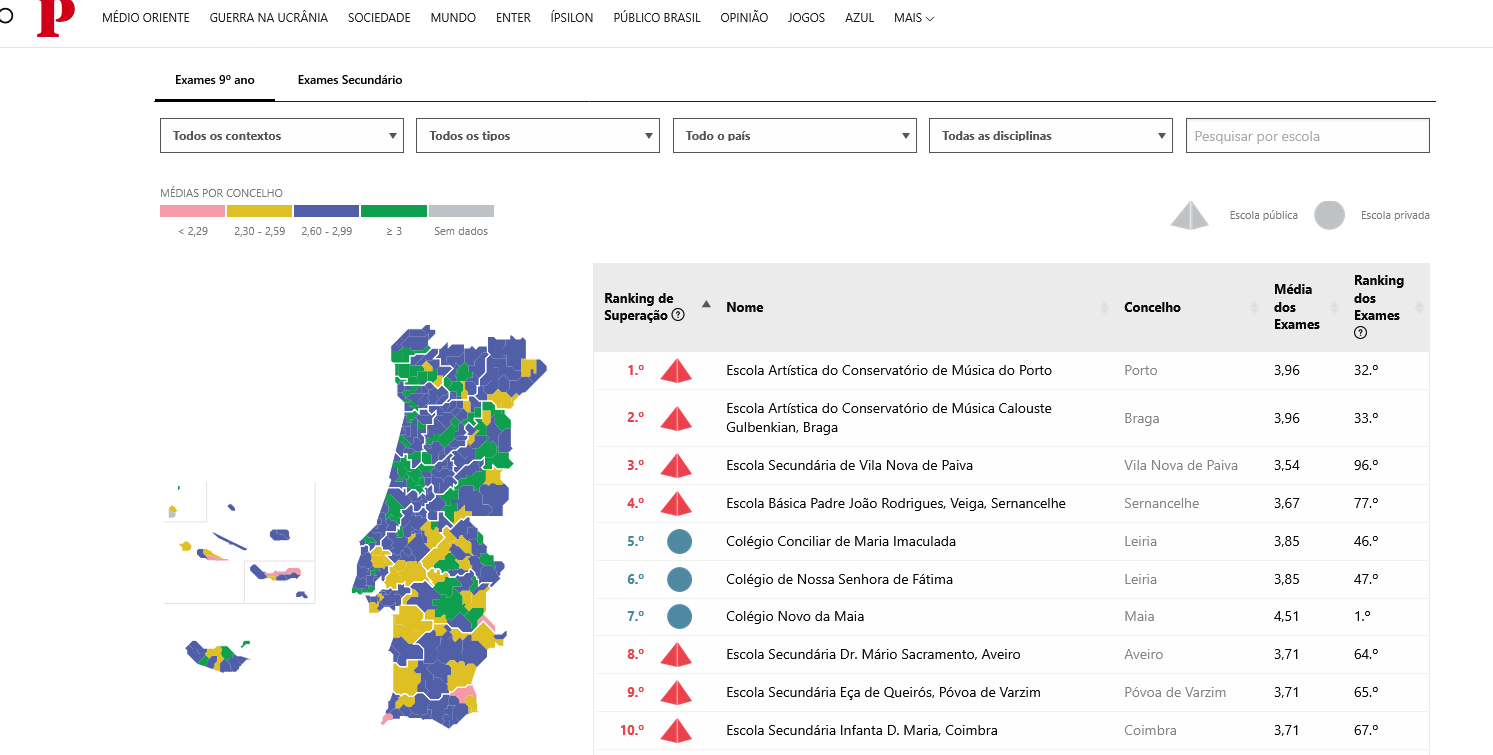This screenshot has width=1493, height=755.
Task: Switch to the Exames Secundário tab
Action: pos(350,80)
